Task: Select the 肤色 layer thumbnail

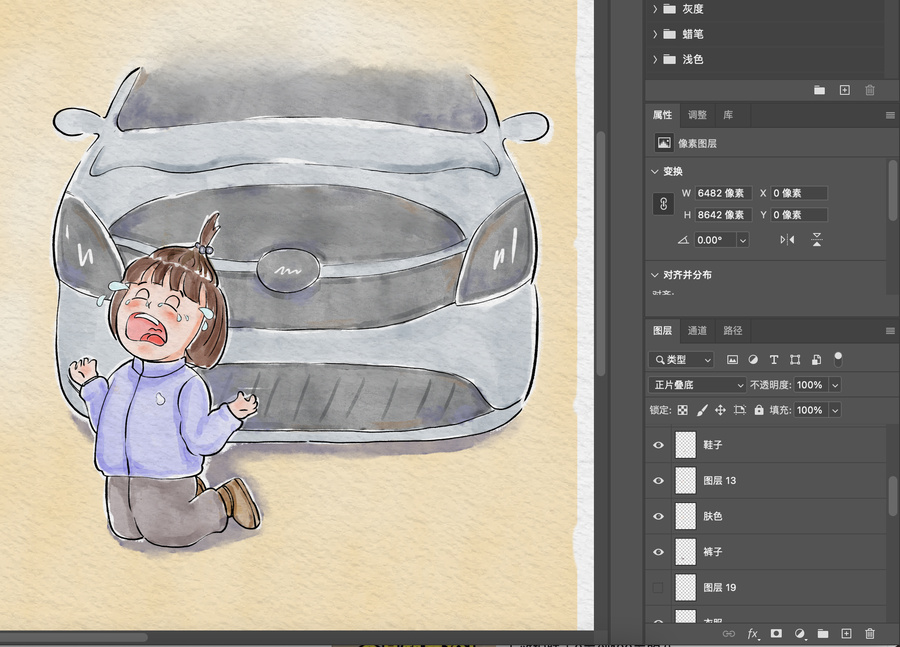Action: [685, 516]
